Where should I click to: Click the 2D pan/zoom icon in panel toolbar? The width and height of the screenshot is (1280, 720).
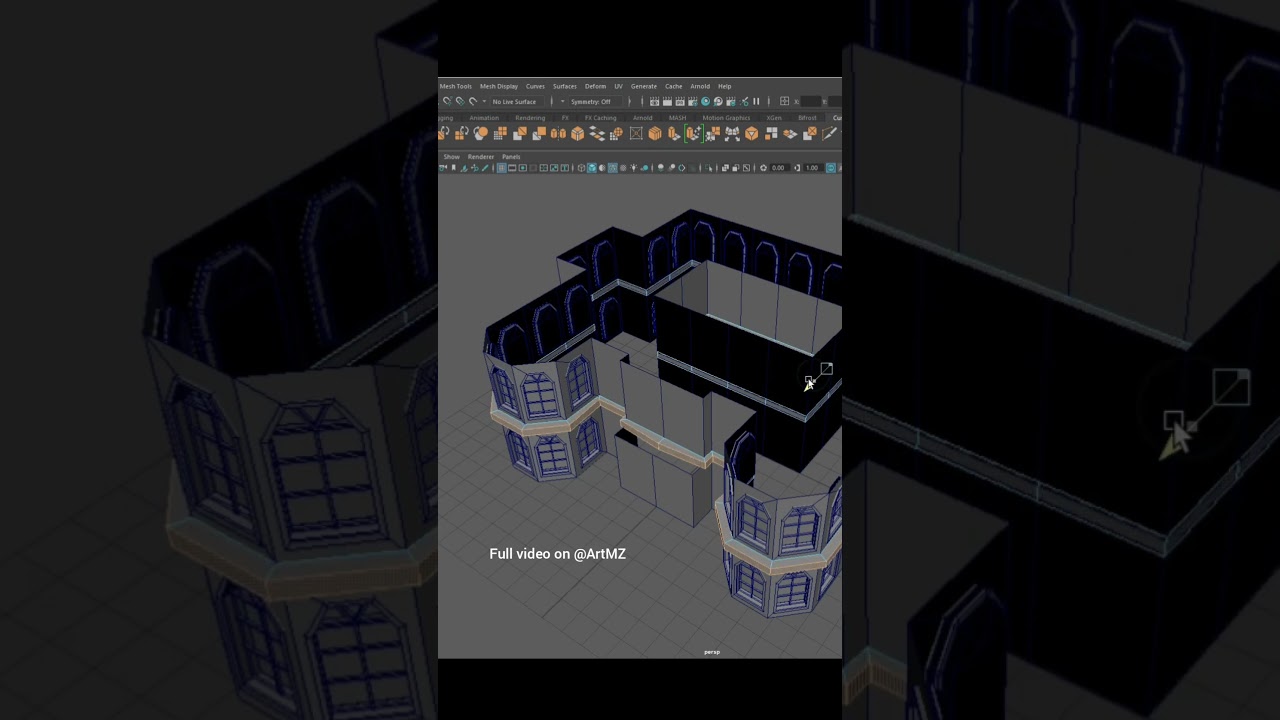pos(475,168)
